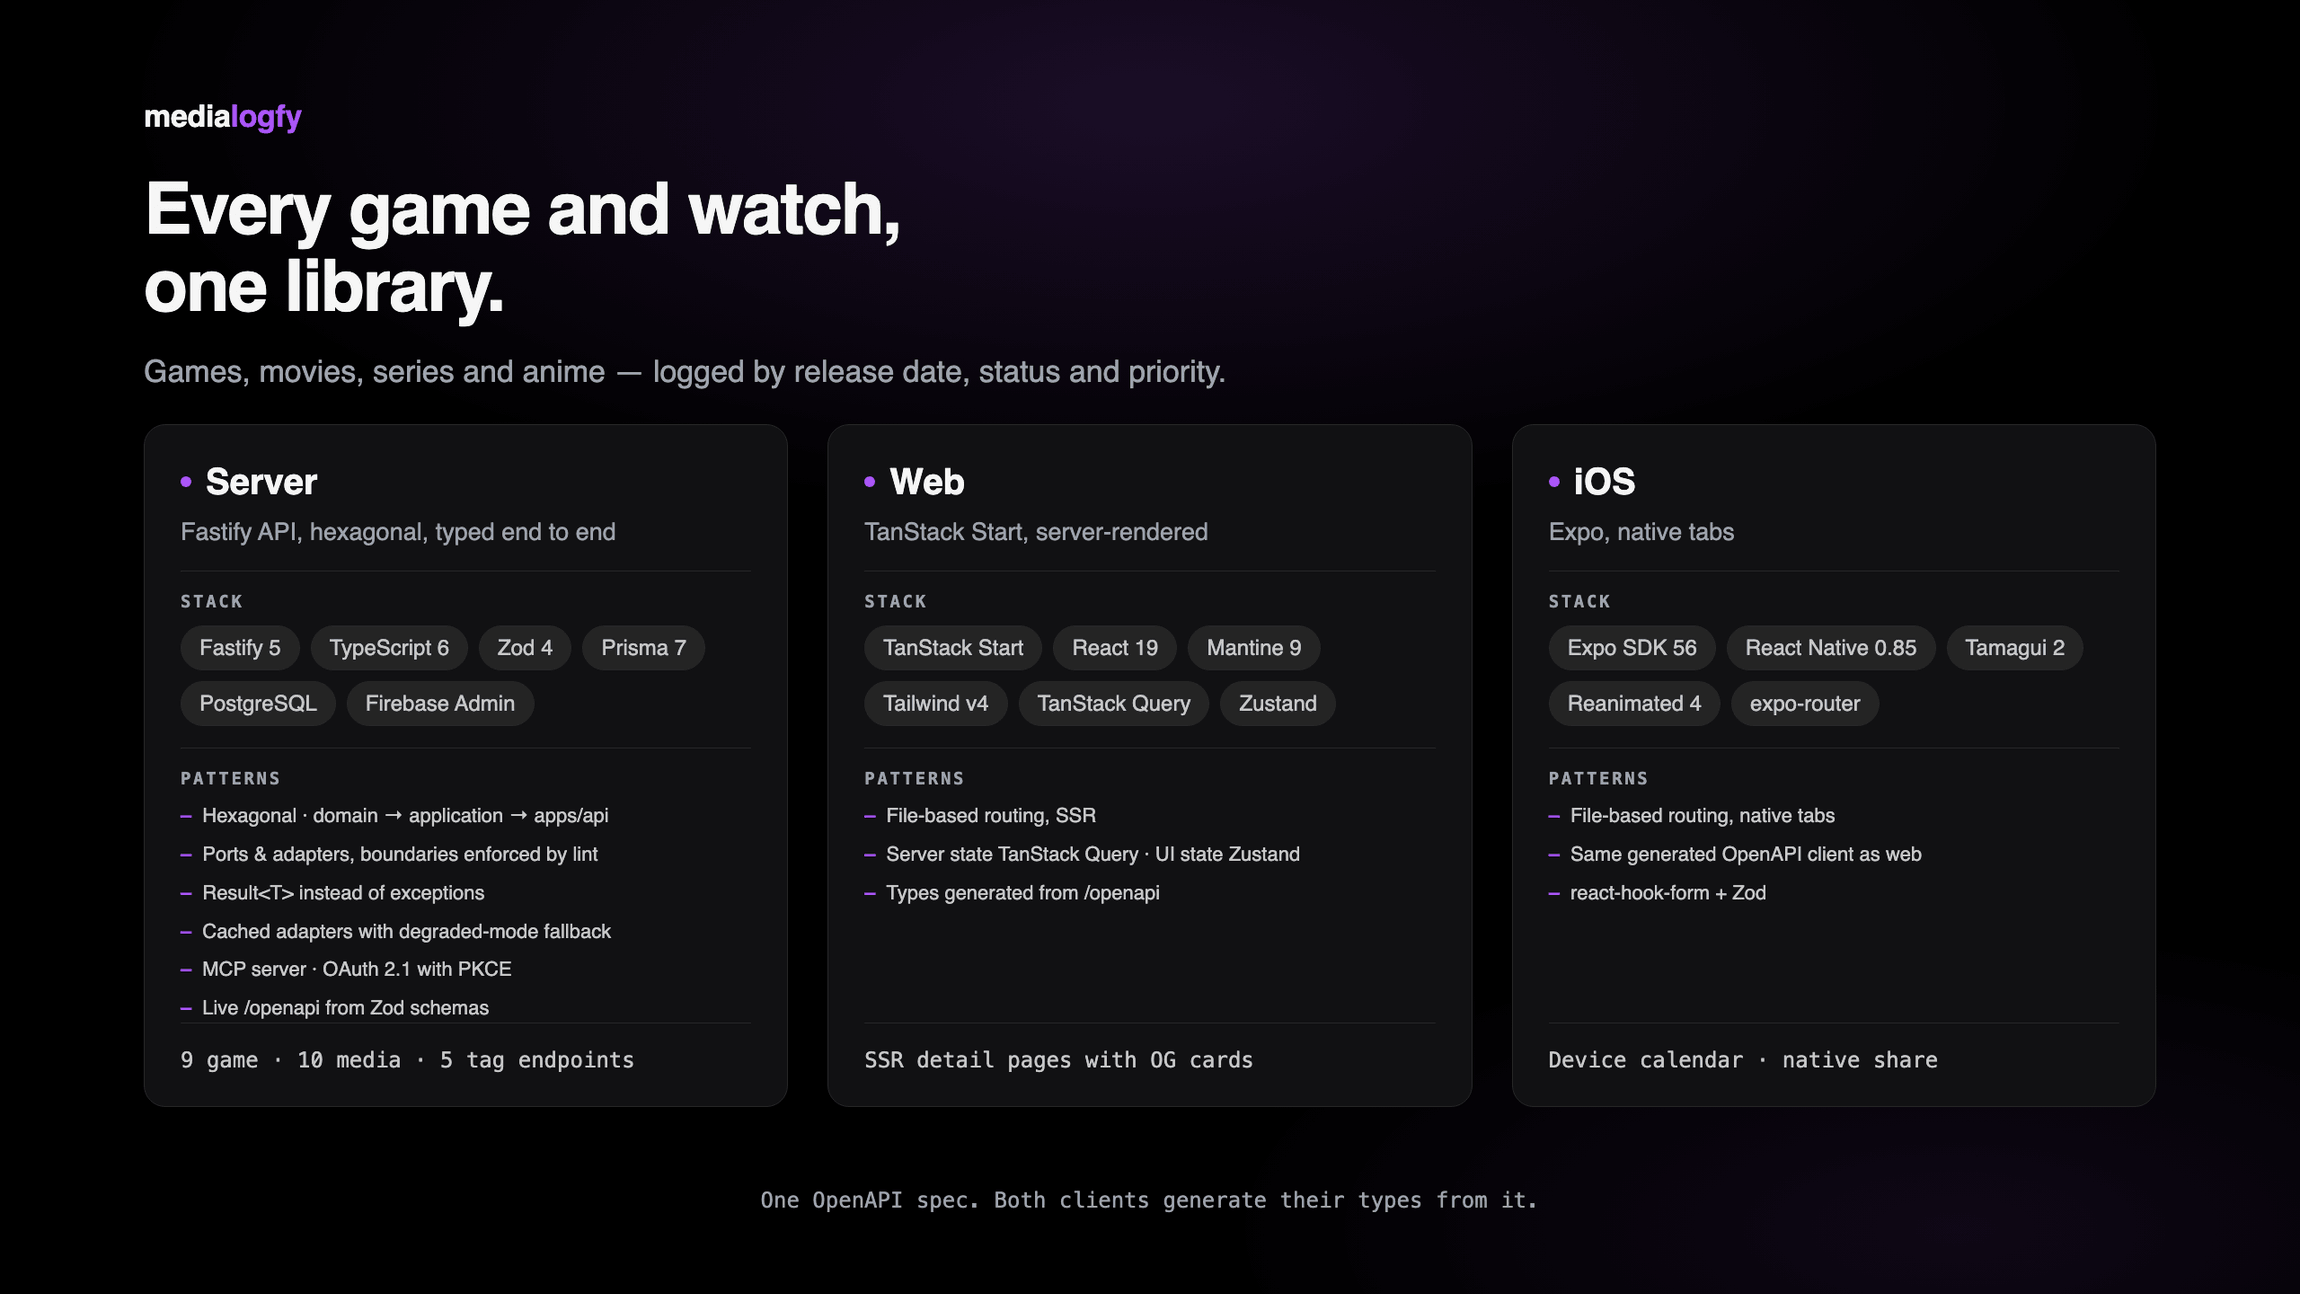Image resolution: width=2300 pixels, height=1294 pixels.
Task: Select the Reanimated 4 chip
Action: 1634,704
